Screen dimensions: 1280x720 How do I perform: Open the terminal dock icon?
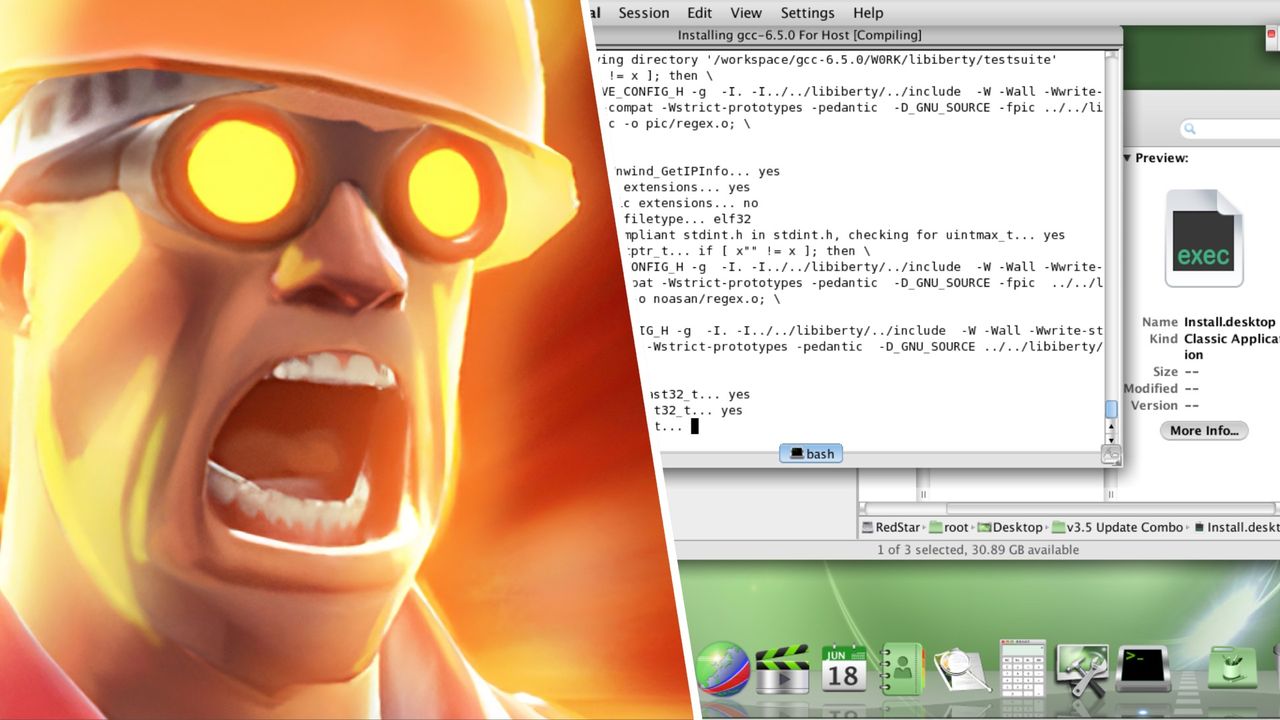pyautogui.click(x=1143, y=668)
